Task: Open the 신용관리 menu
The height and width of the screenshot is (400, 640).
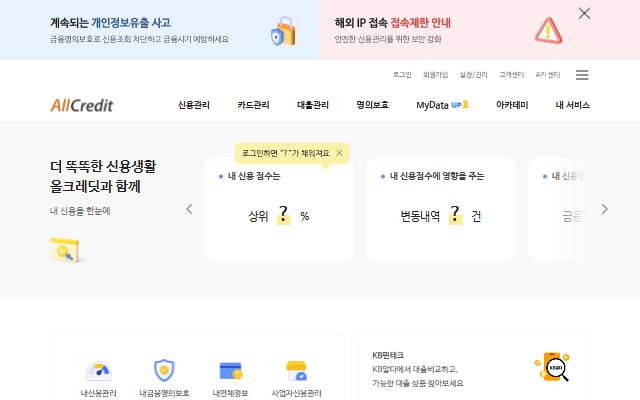Action: (193, 105)
